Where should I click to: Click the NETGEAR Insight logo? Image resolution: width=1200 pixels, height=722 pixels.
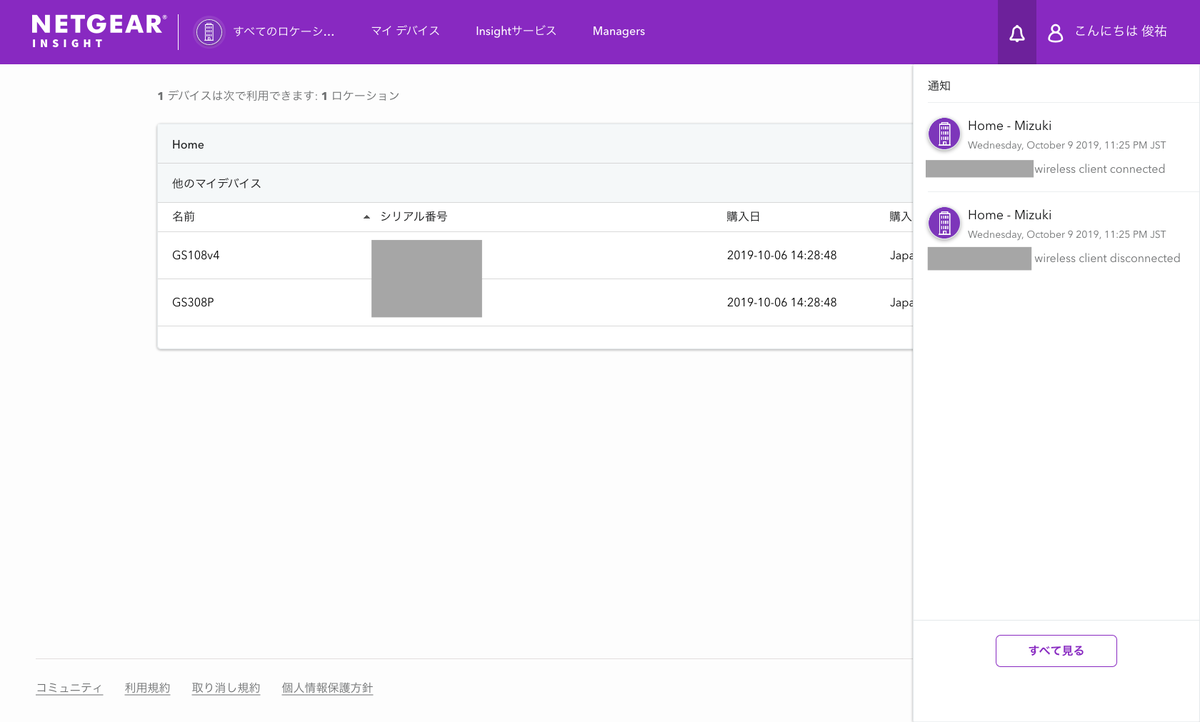click(98, 31)
